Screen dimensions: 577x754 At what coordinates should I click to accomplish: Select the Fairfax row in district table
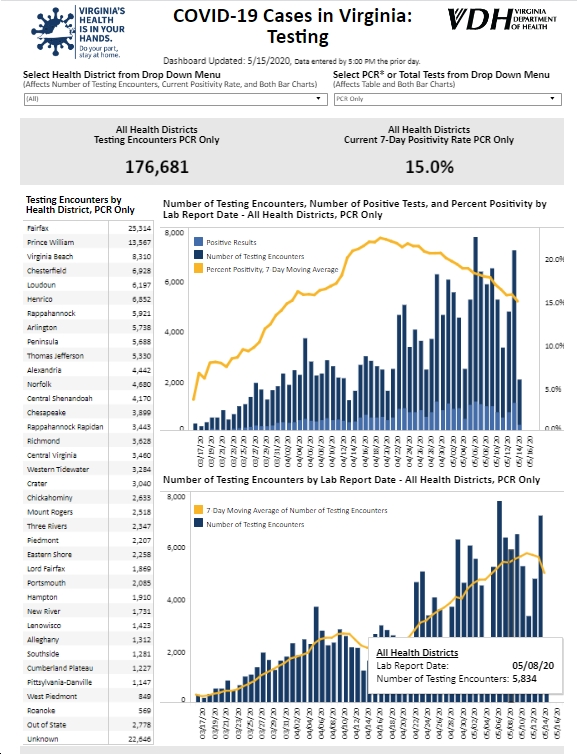pyautogui.click(x=88, y=228)
